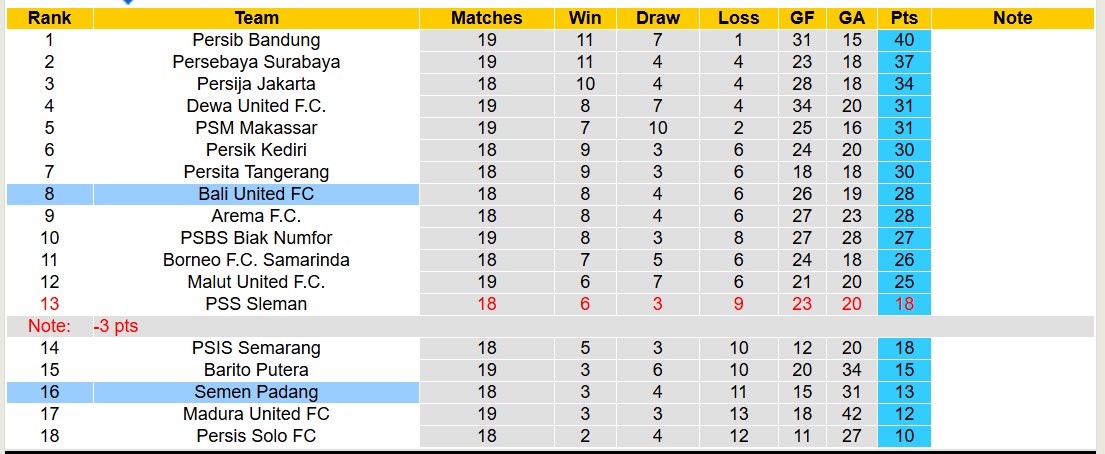Click Persib Bandung's 40 points cell
The width and height of the screenshot is (1105, 454).
[904, 40]
